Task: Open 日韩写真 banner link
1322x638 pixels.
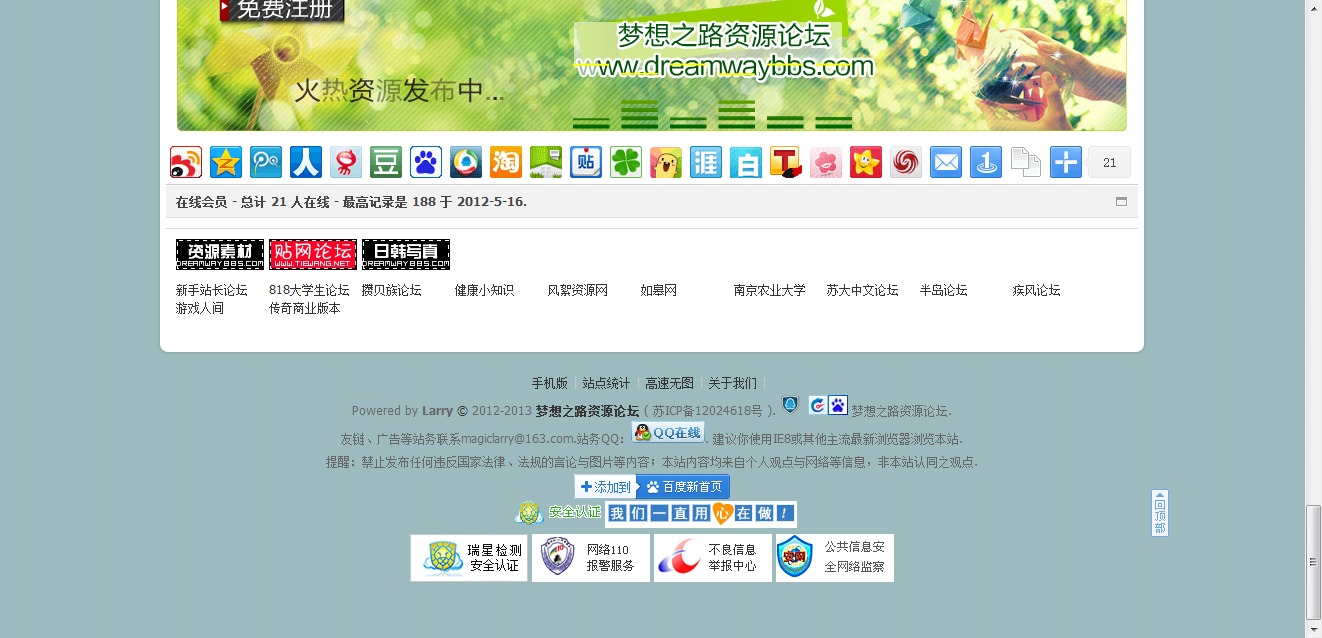Action: [x=406, y=254]
